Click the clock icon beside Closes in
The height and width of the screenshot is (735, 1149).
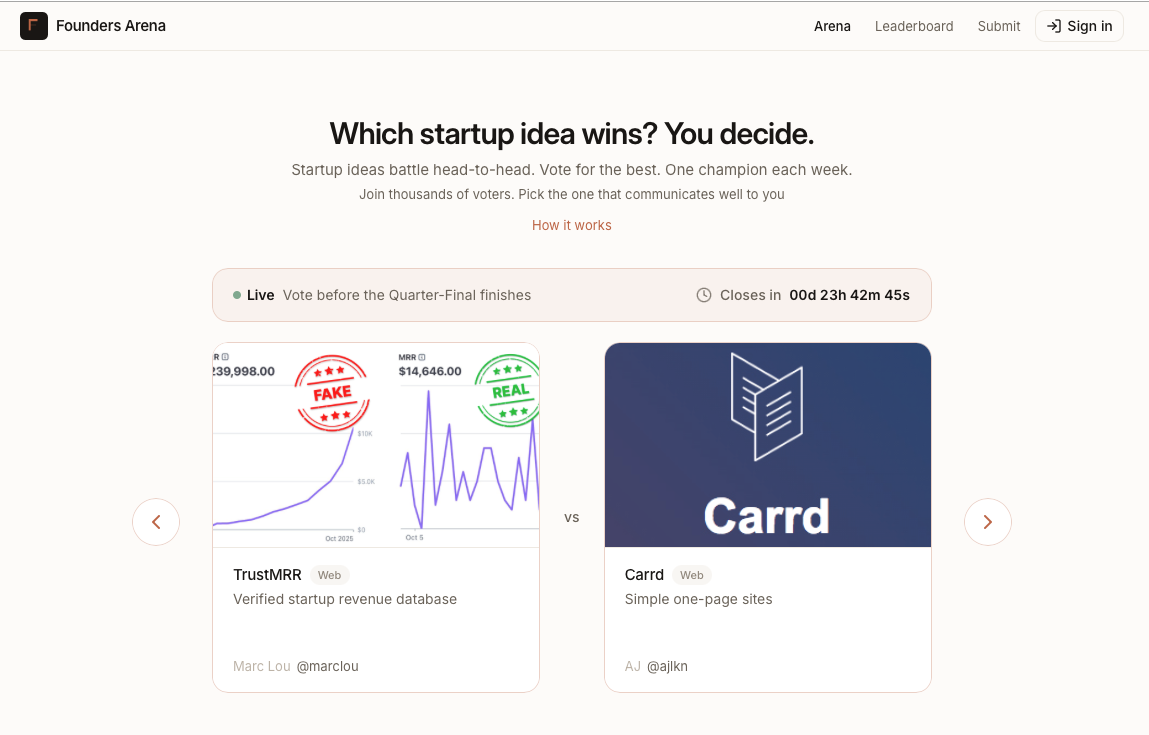704,295
